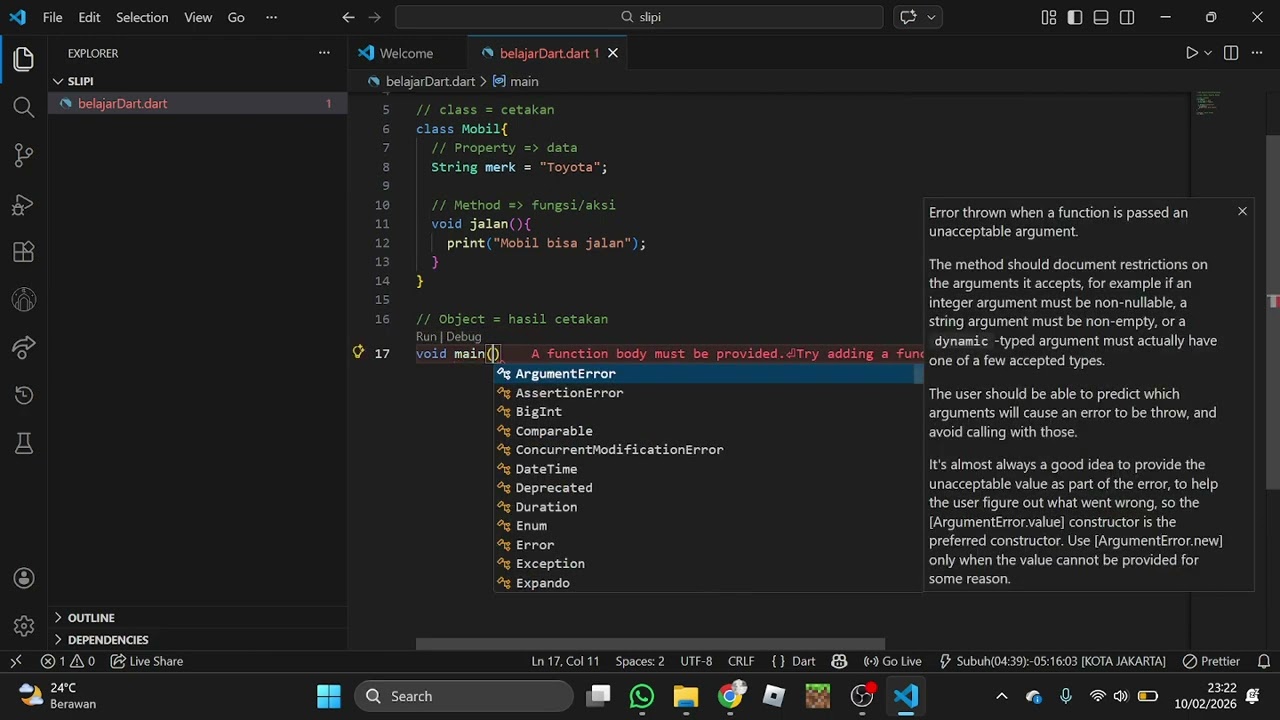Go back in navigation history
Screen dimensions: 1280x720
point(348,17)
